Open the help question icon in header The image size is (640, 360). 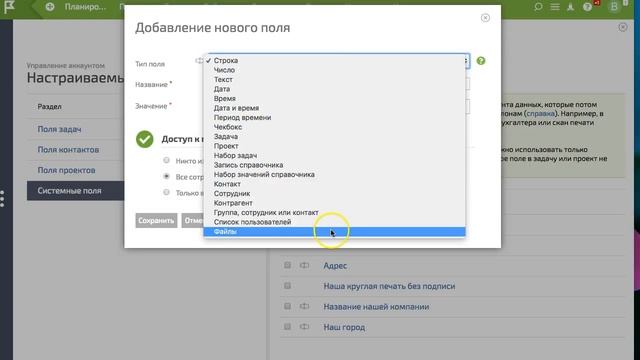[587, 7]
